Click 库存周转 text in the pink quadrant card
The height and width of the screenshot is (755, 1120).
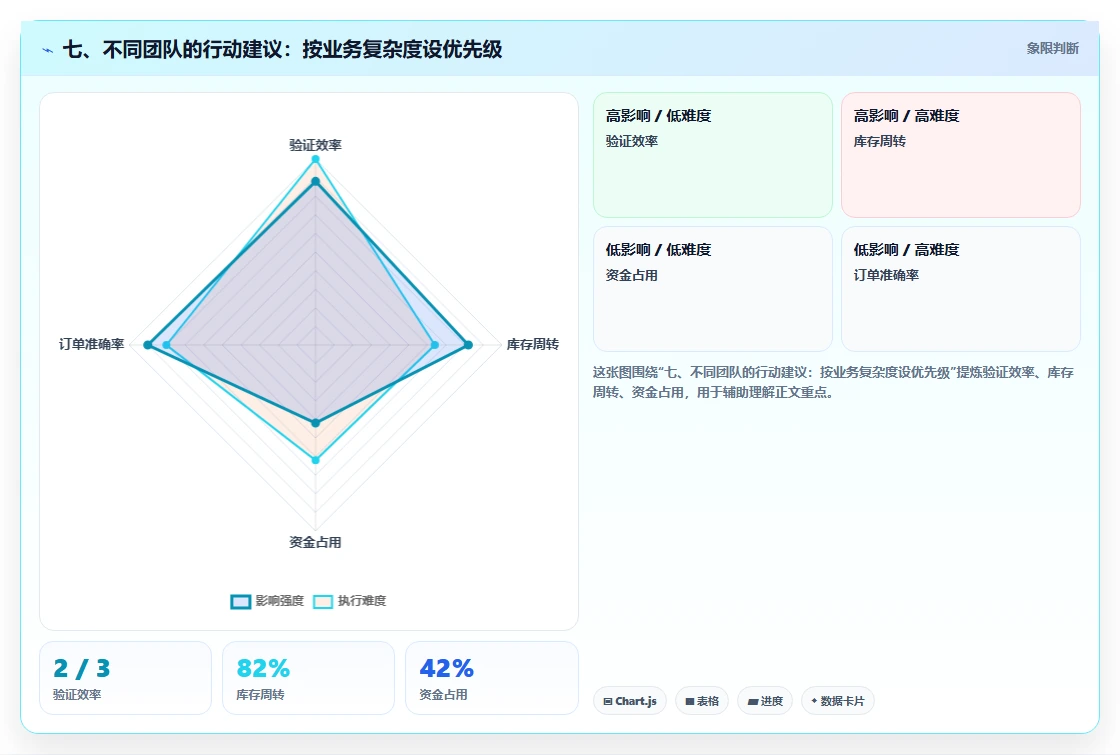[x=879, y=141]
